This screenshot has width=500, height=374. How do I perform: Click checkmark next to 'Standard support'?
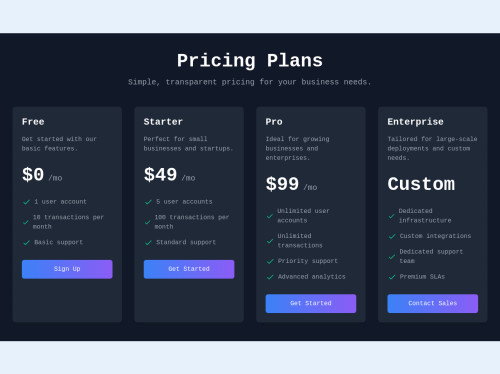148,243
